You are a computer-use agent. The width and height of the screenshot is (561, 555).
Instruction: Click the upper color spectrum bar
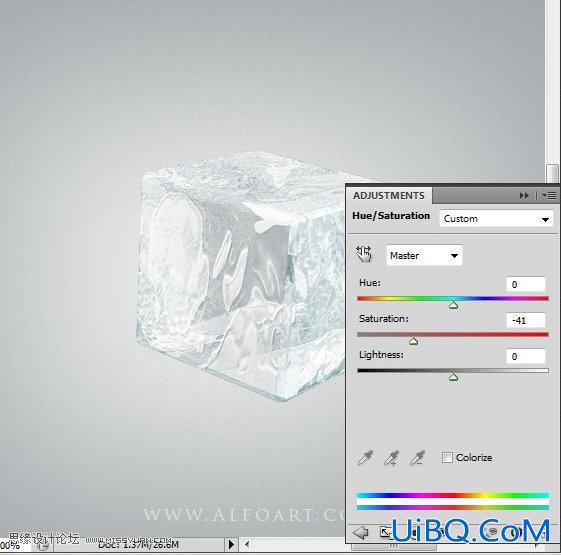point(453,495)
